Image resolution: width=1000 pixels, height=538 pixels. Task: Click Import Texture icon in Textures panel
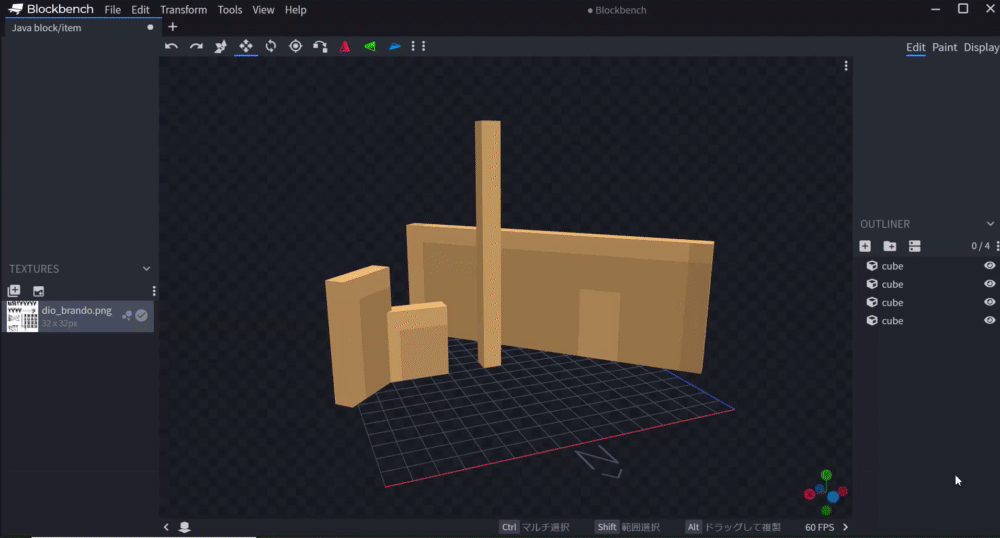[14, 291]
